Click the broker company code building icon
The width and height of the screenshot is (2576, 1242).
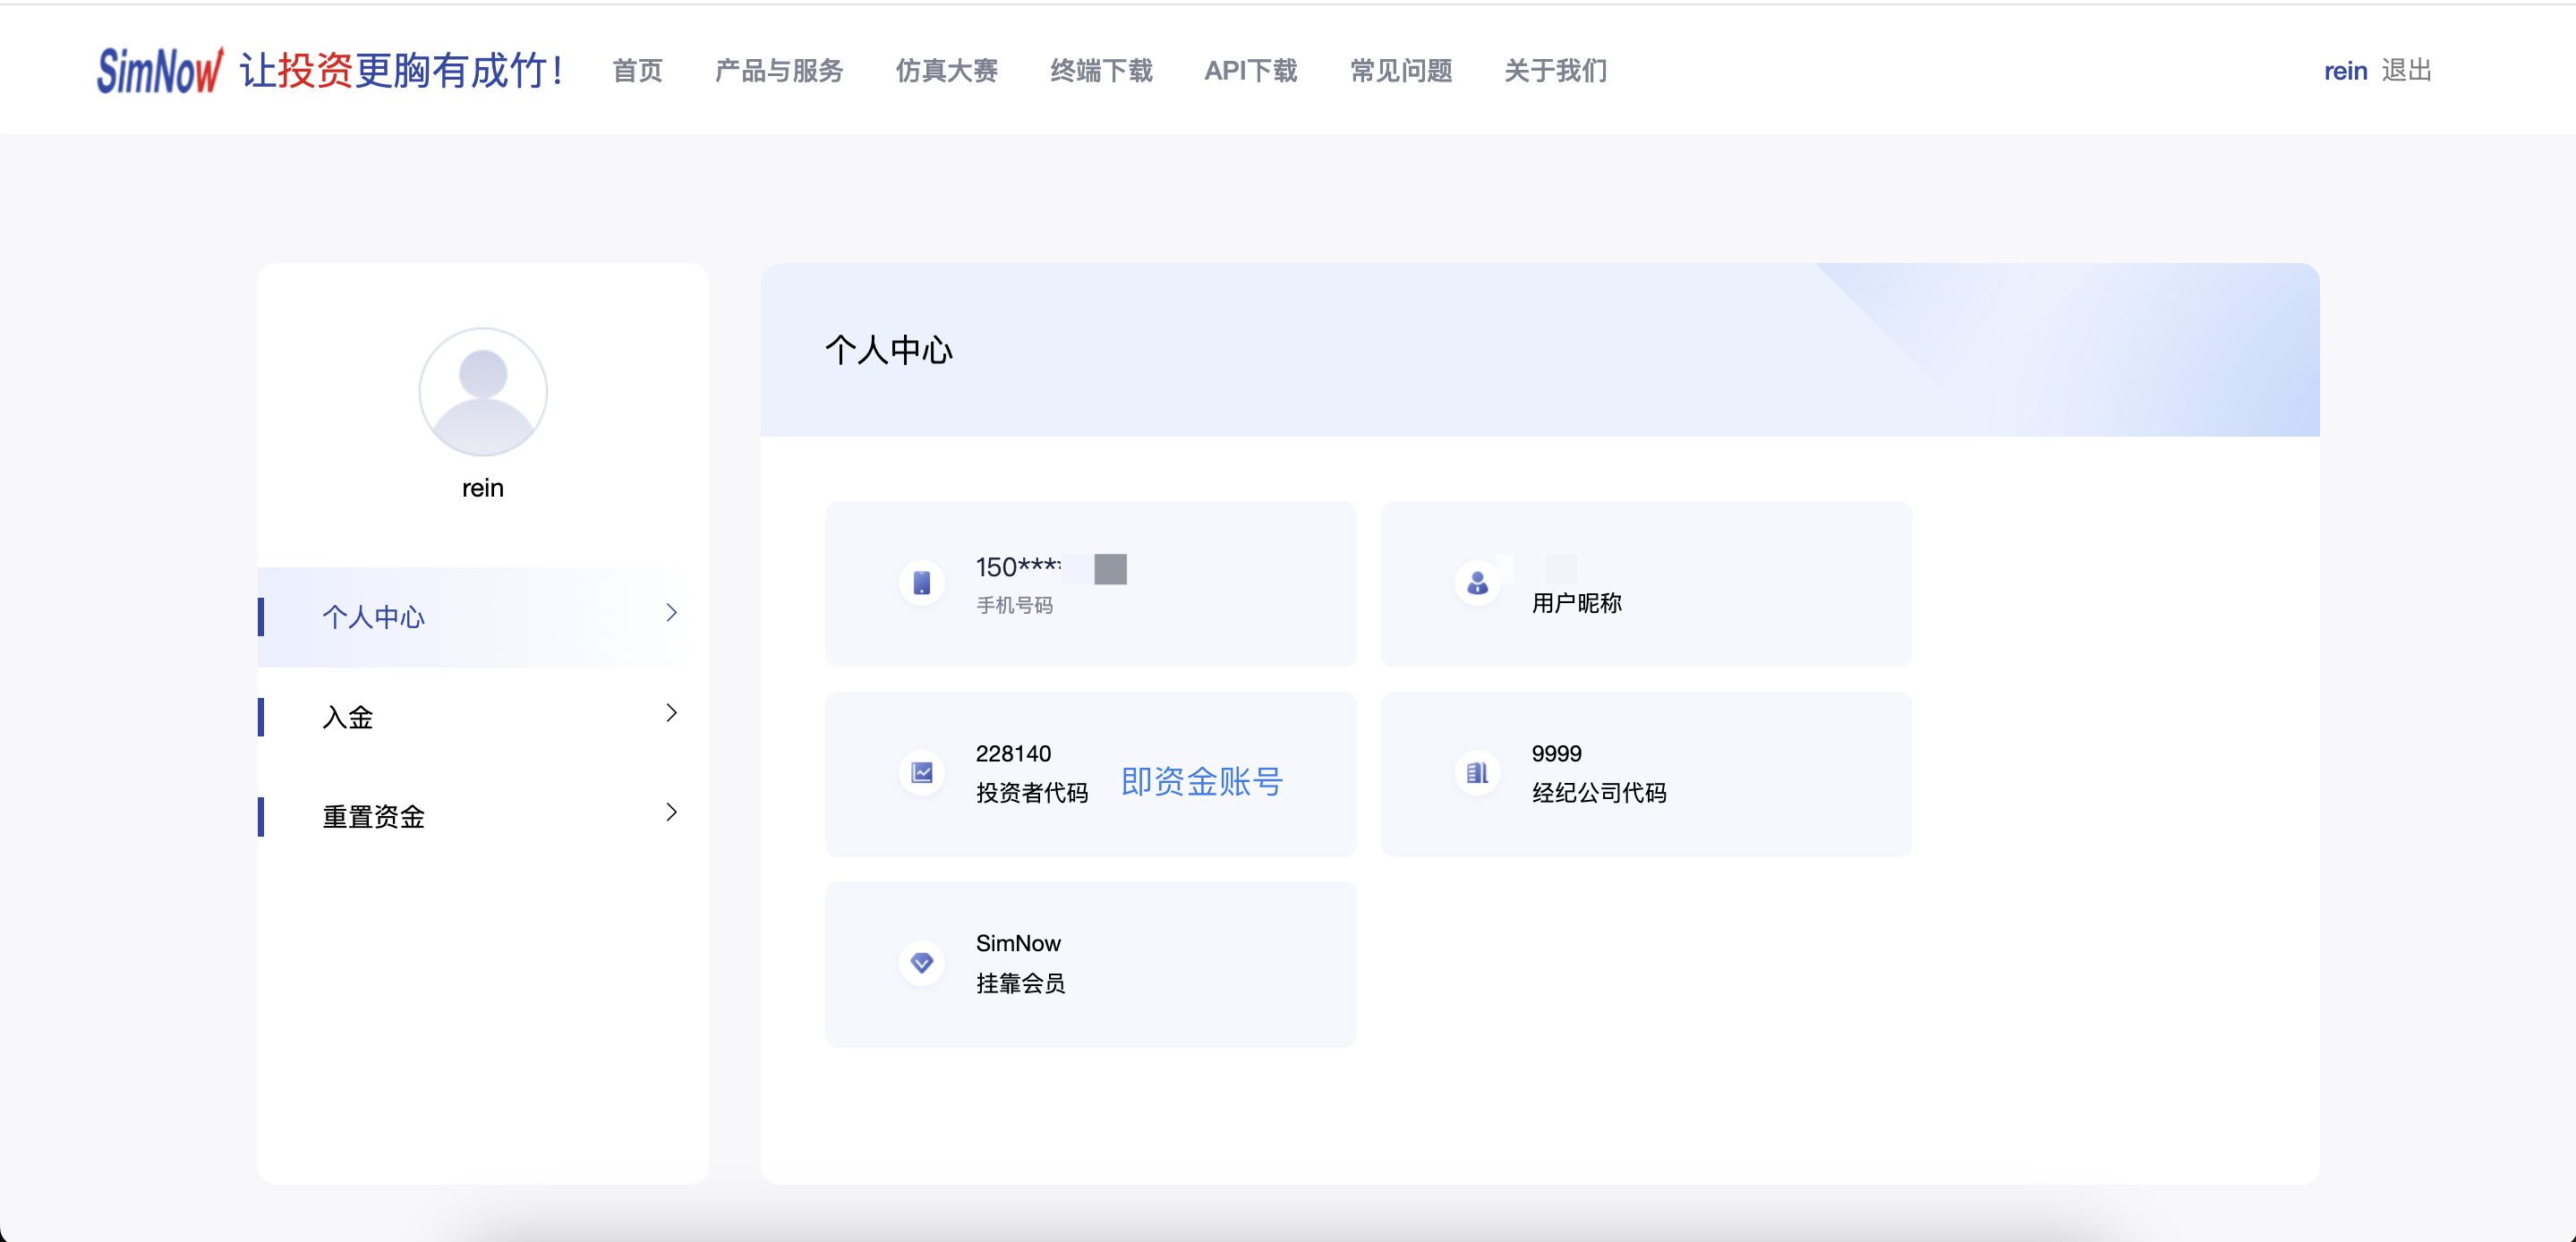click(x=1477, y=773)
